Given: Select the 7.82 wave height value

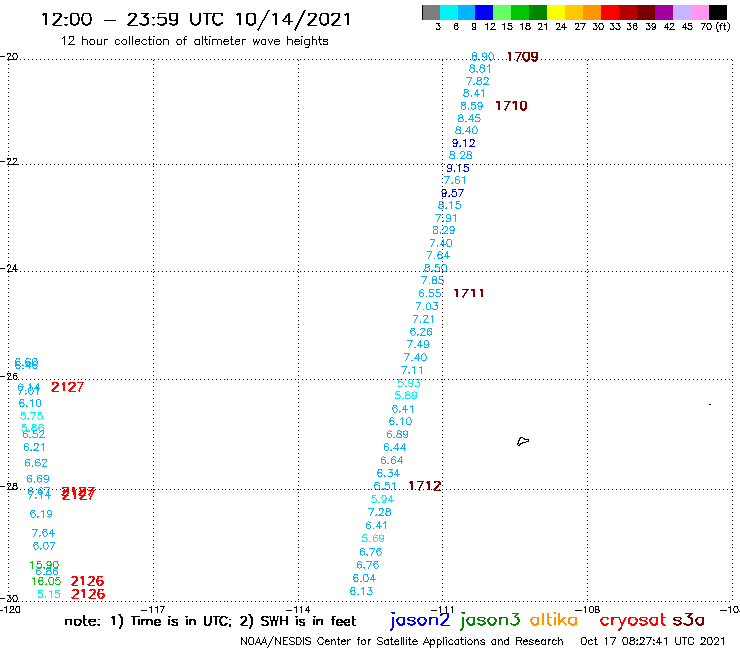Looking at the screenshot, I should click(x=477, y=81).
